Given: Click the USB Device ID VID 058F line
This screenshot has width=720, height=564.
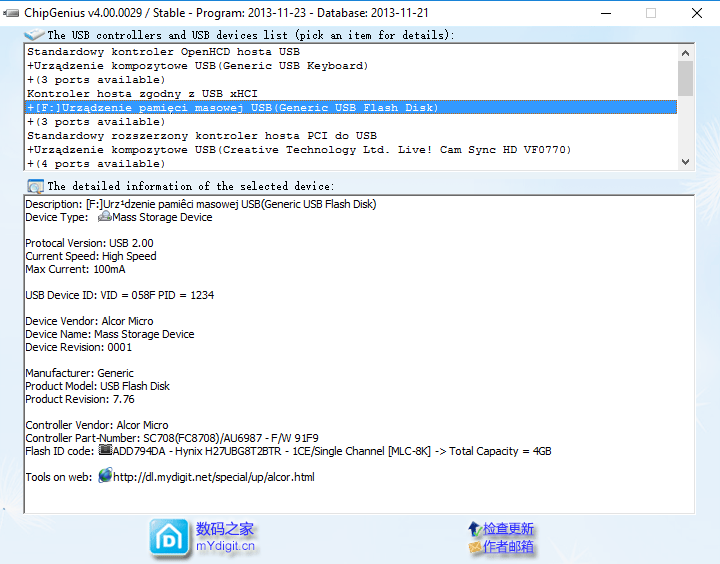Looking at the screenshot, I should [x=120, y=295].
